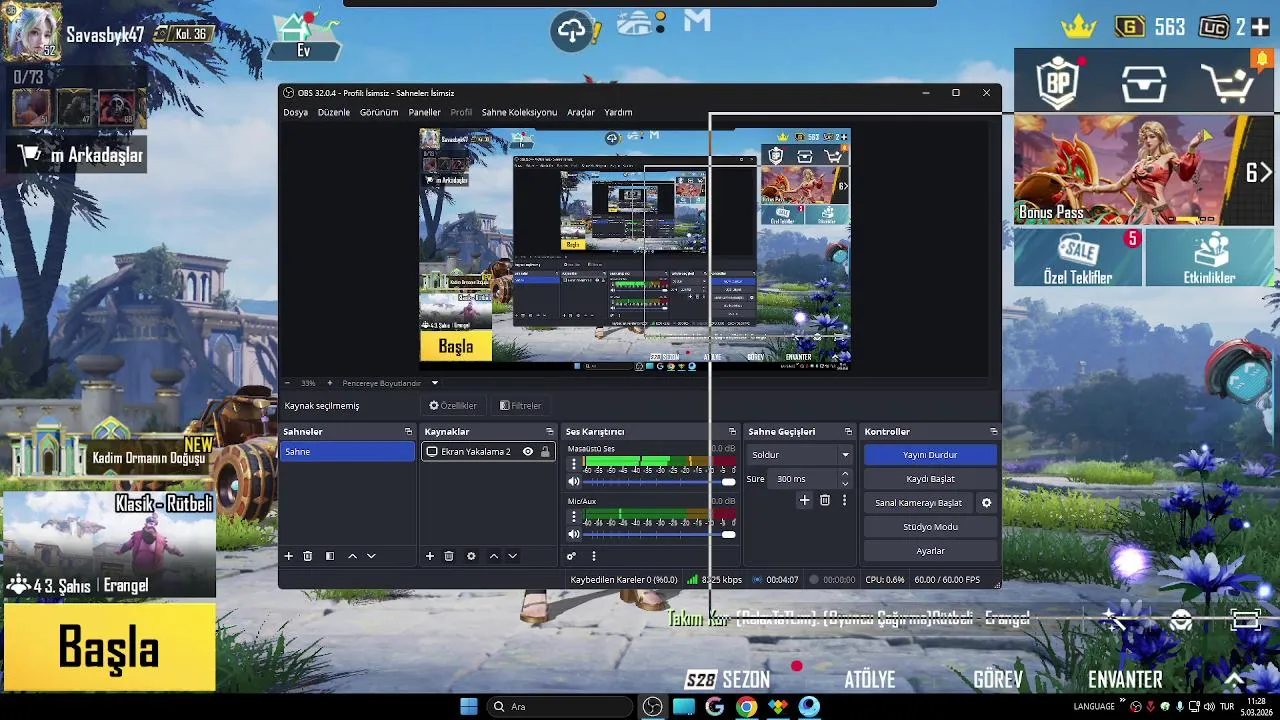Decrease transition Süre with down arrow
Screen dimensions: 1280x720
point(845,484)
